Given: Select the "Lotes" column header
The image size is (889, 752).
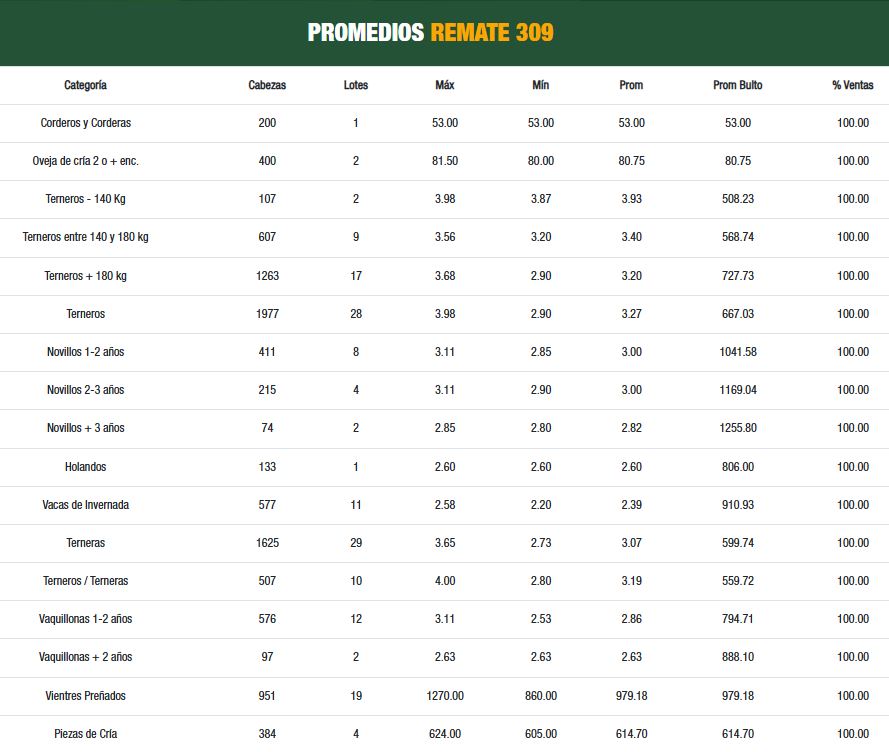Looking at the screenshot, I should 355,85.
